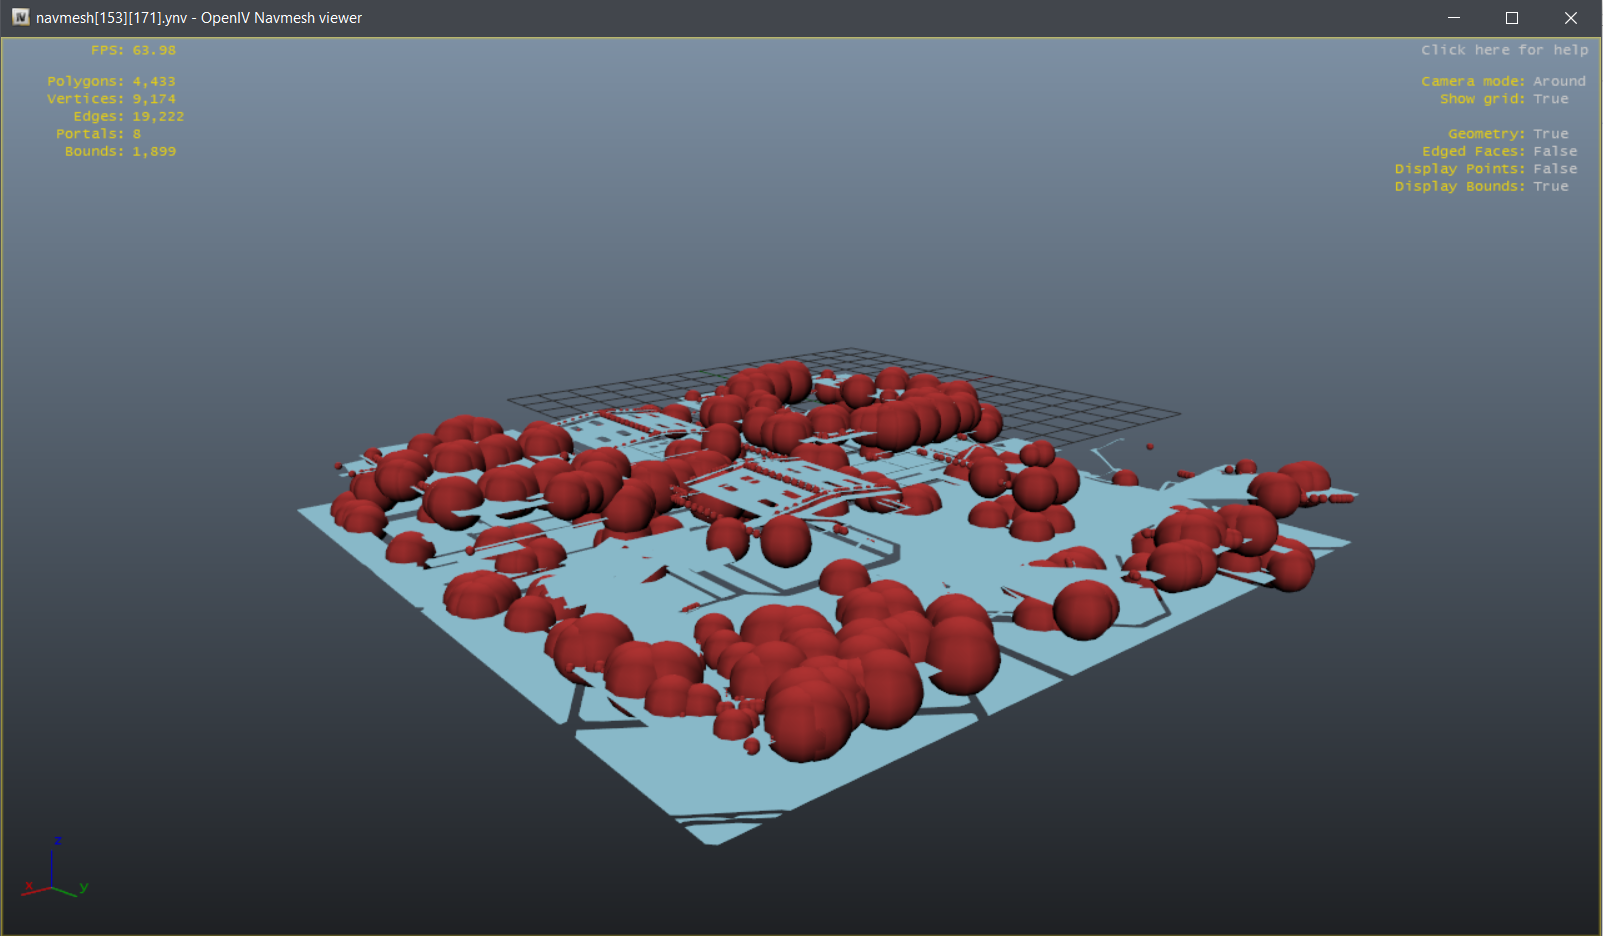The height and width of the screenshot is (936, 1603).
Task: Click the "Camera mode: Around" setting
Action: pyautogui.click(x=1503, y=82)
